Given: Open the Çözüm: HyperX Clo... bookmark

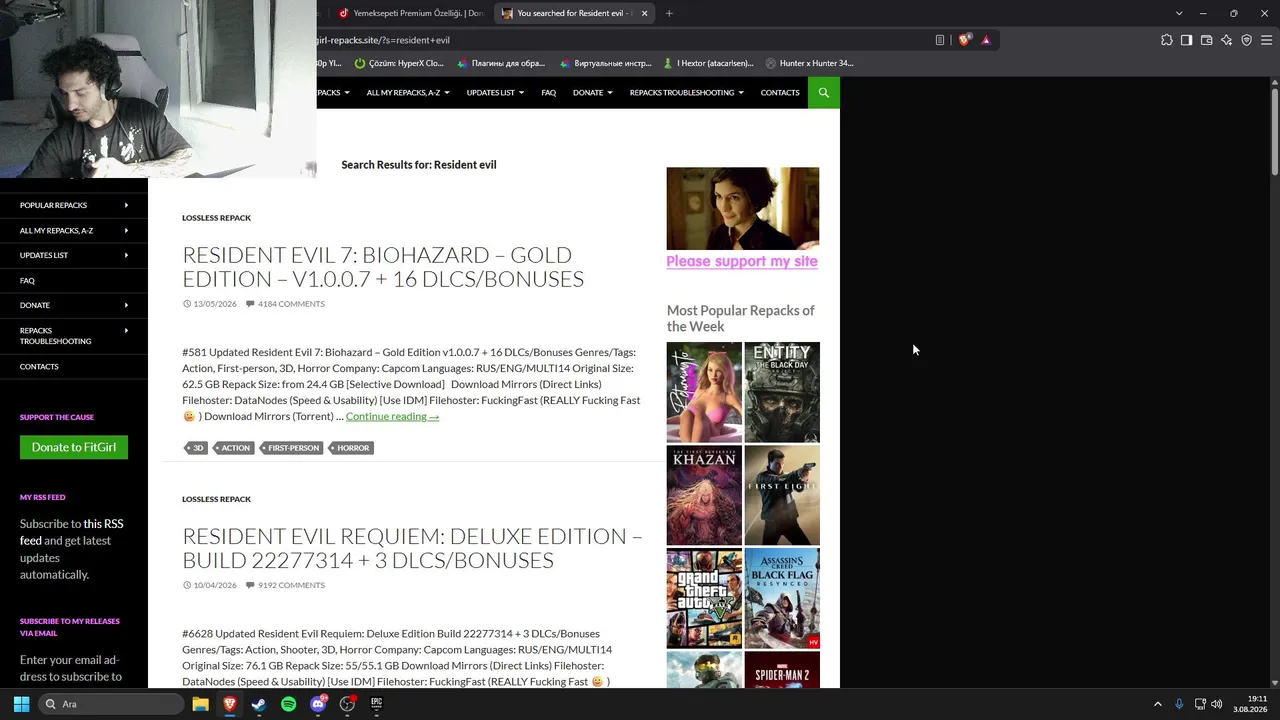Looking at the screenshot, I should tap(398, 63).
